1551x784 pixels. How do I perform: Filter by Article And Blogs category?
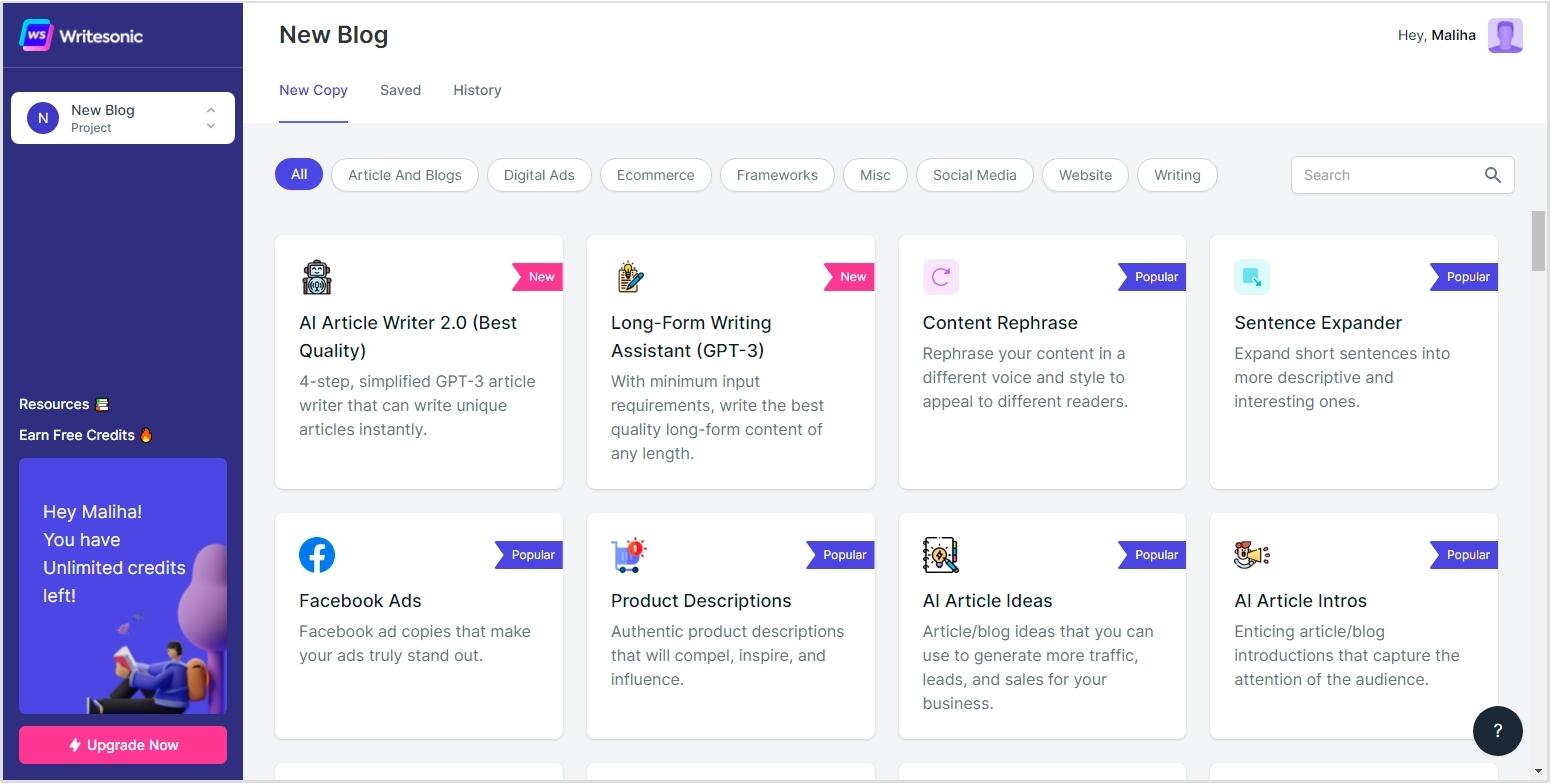[x=405, y=175]
